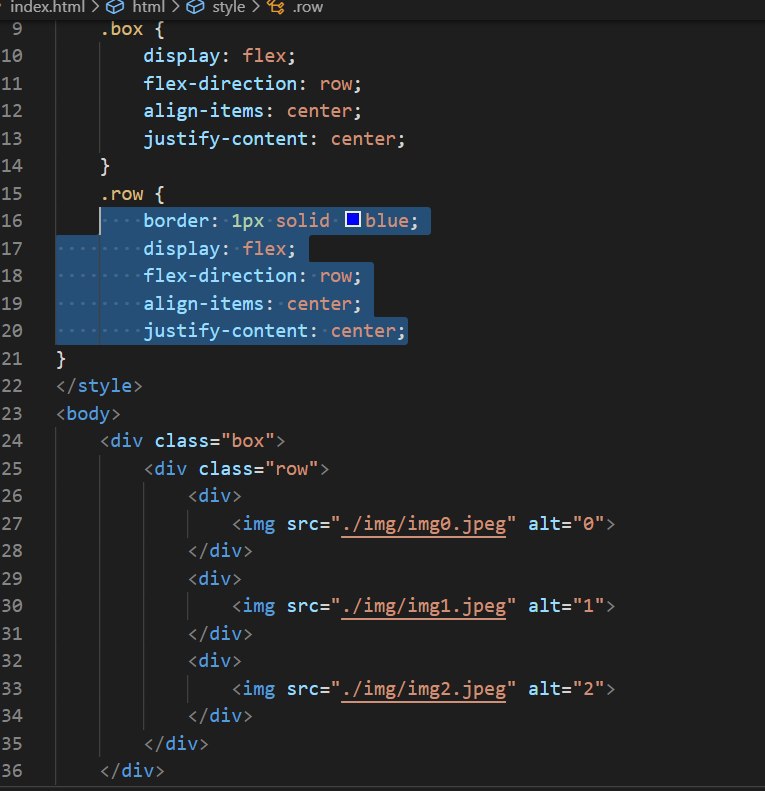Click line number 24
The height and width of the screenshot is (791, 765).
tap(12, 441)
